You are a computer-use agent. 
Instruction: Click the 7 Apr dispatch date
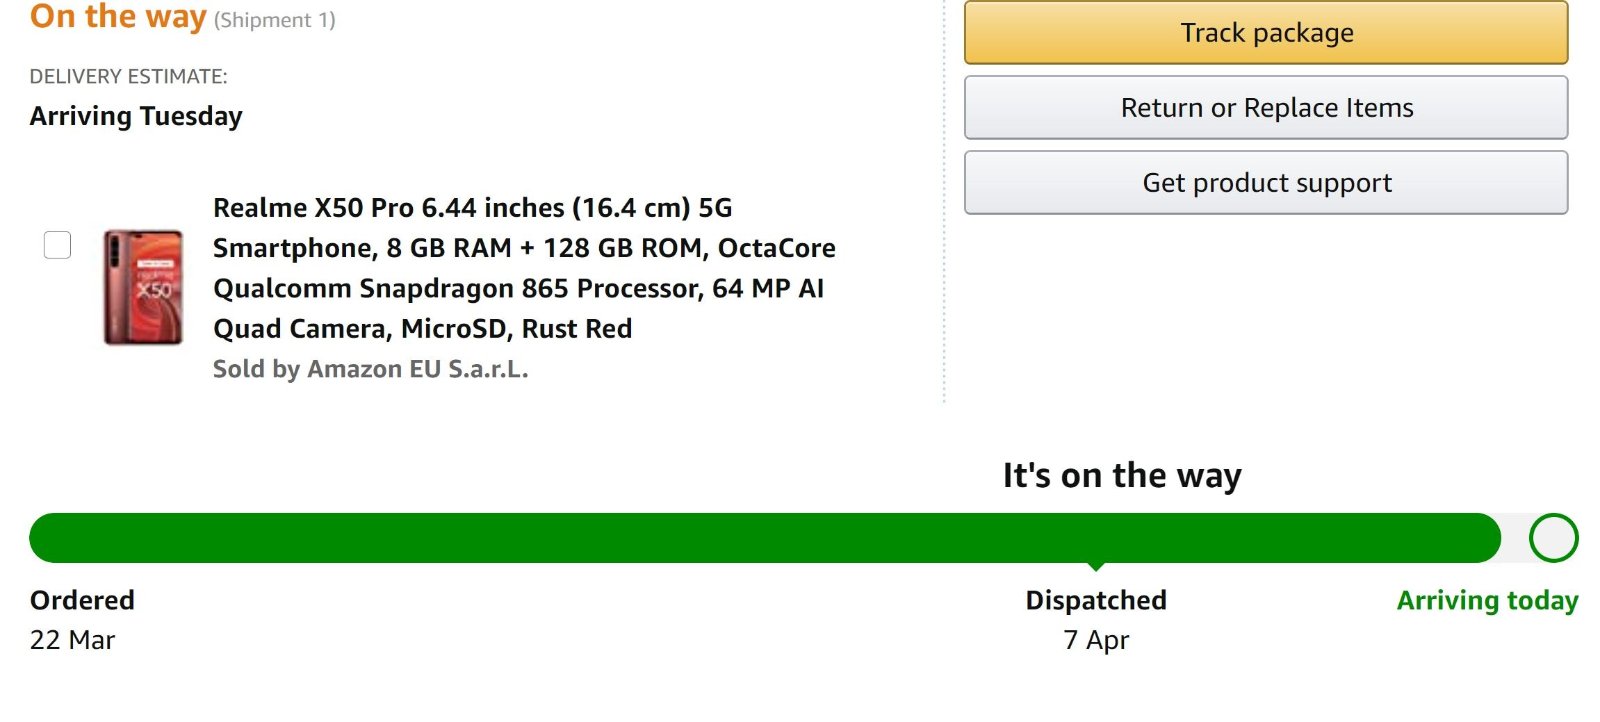(1096, 640)
